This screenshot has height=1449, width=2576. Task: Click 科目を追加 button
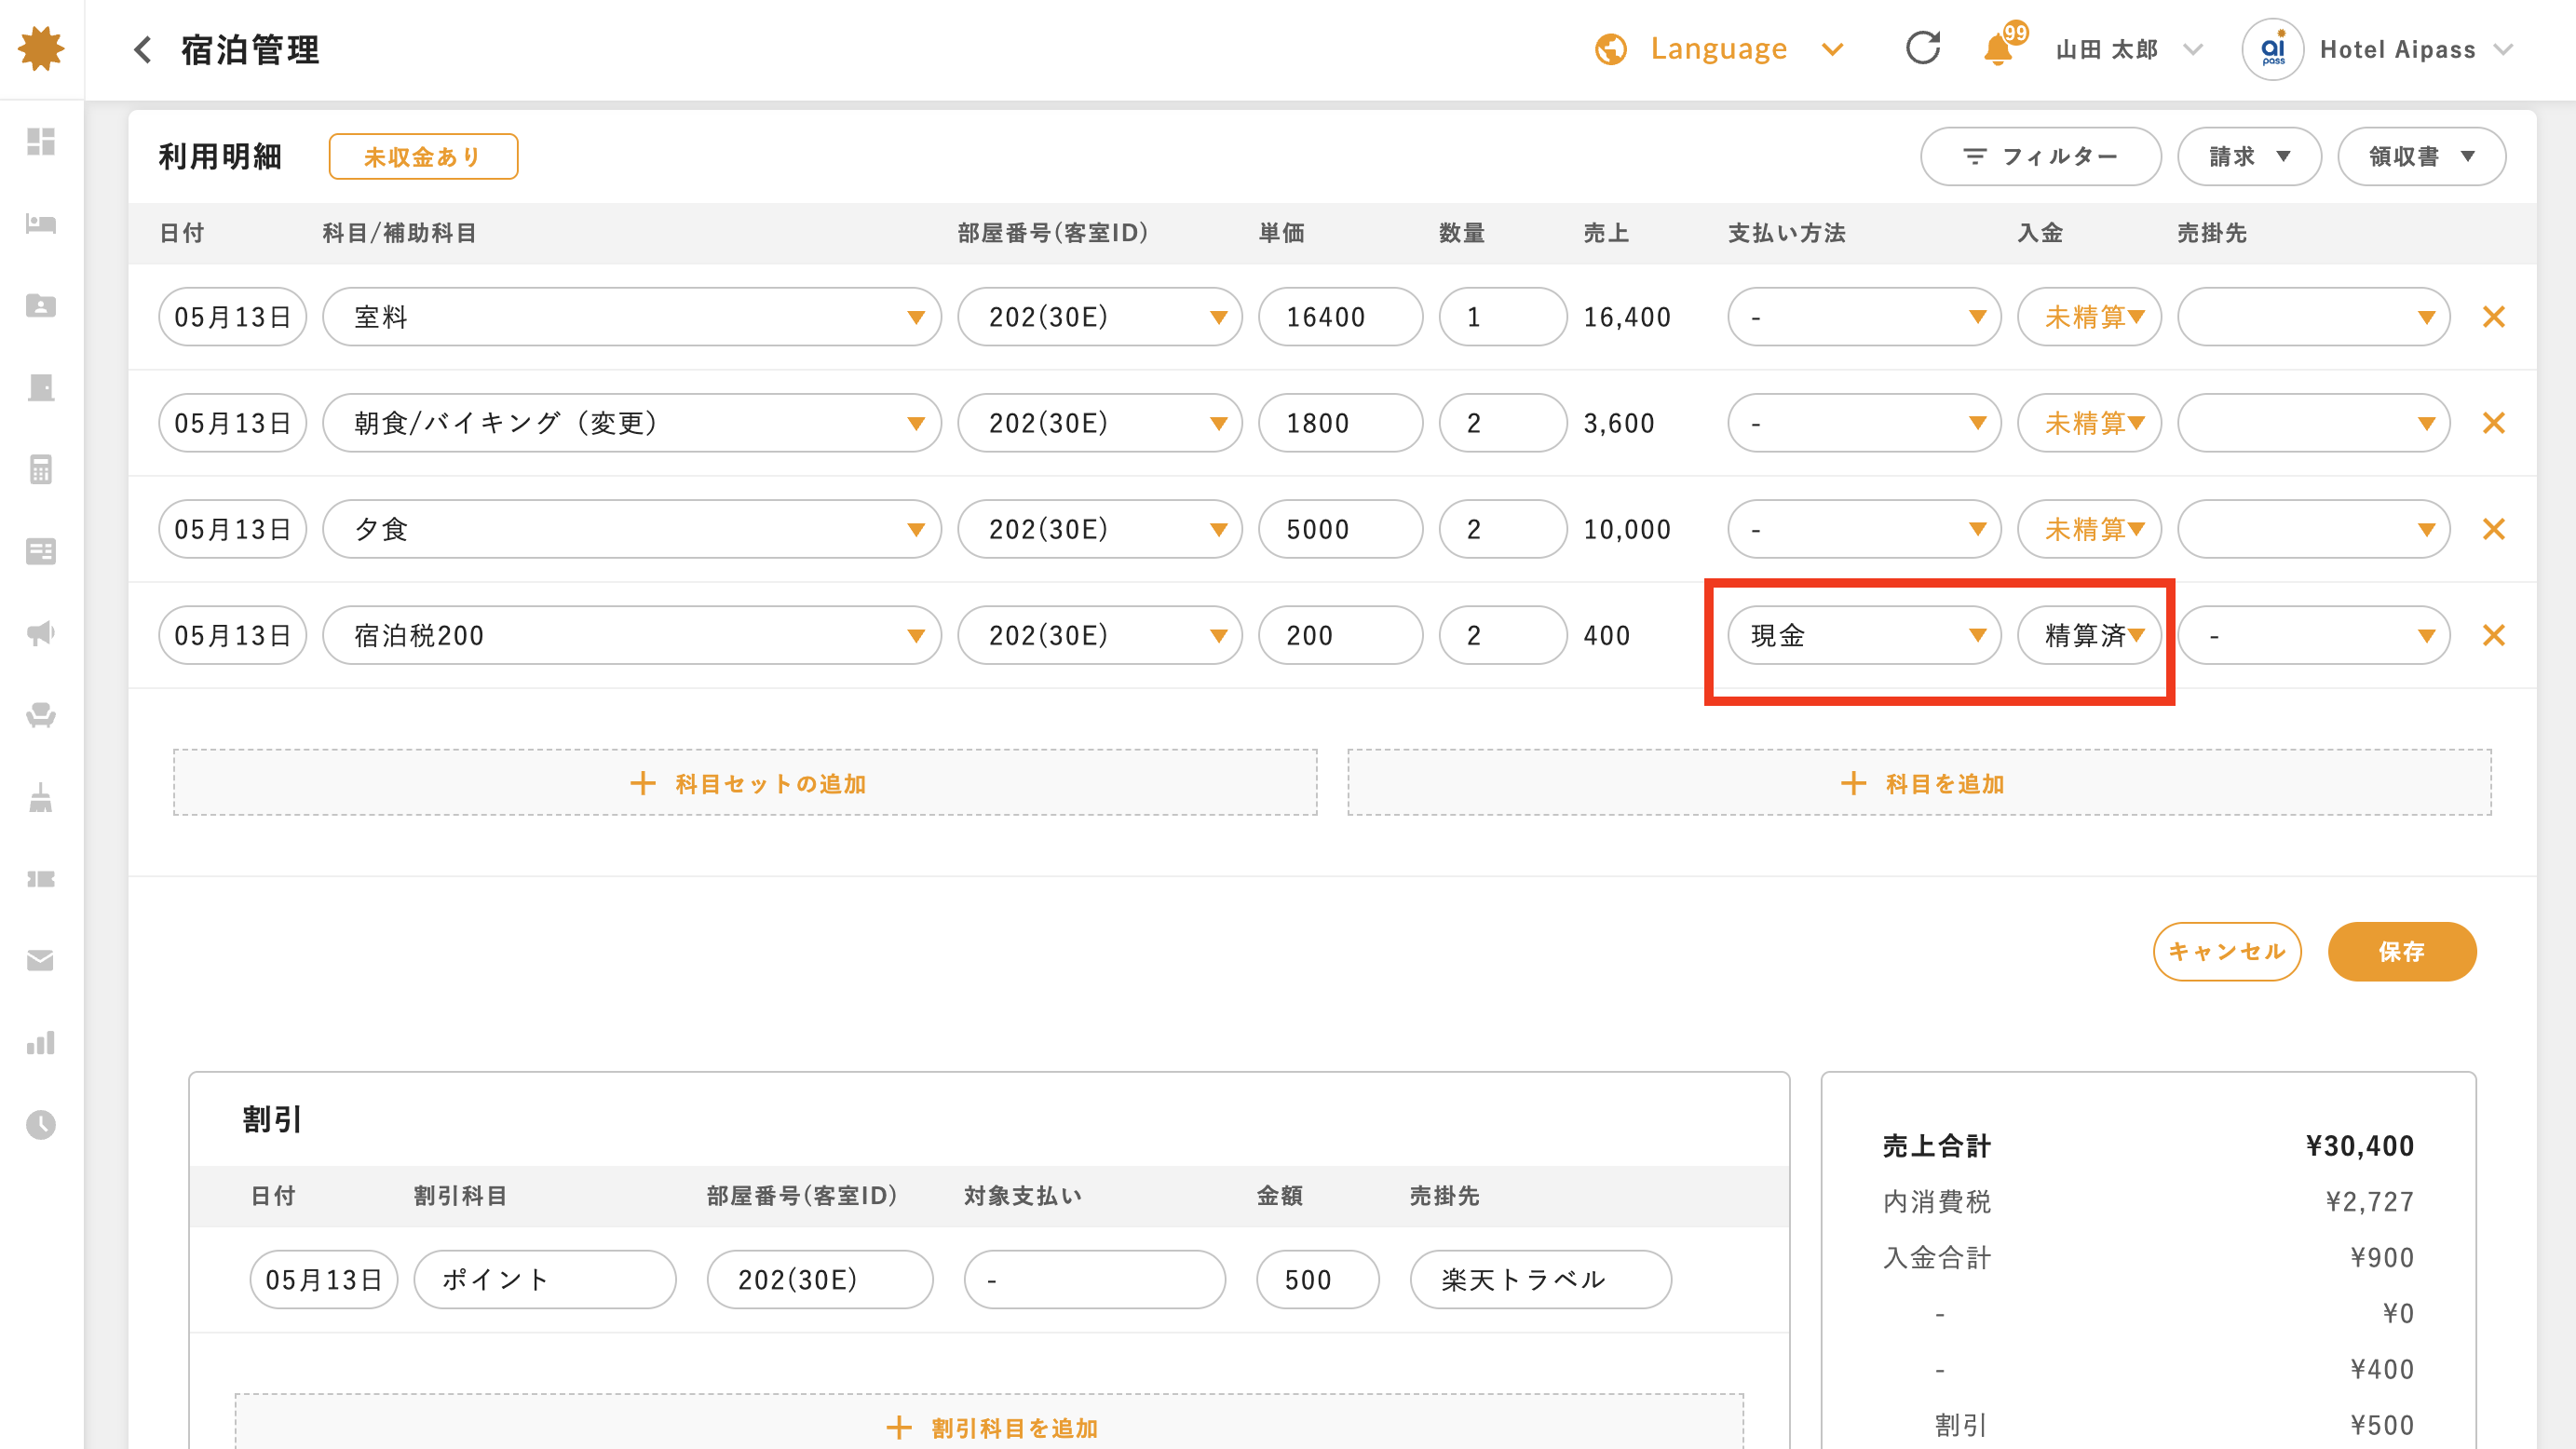pyautogui.click(x=1919, y=783)
